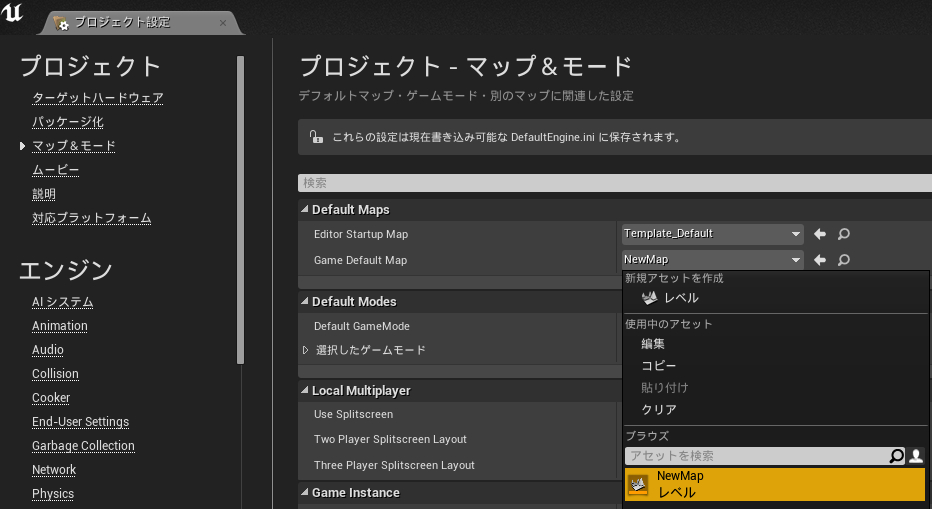Open the Game Default Map NewMap dropdown
This screenshot has width=932, height=509.
[713, 260]
